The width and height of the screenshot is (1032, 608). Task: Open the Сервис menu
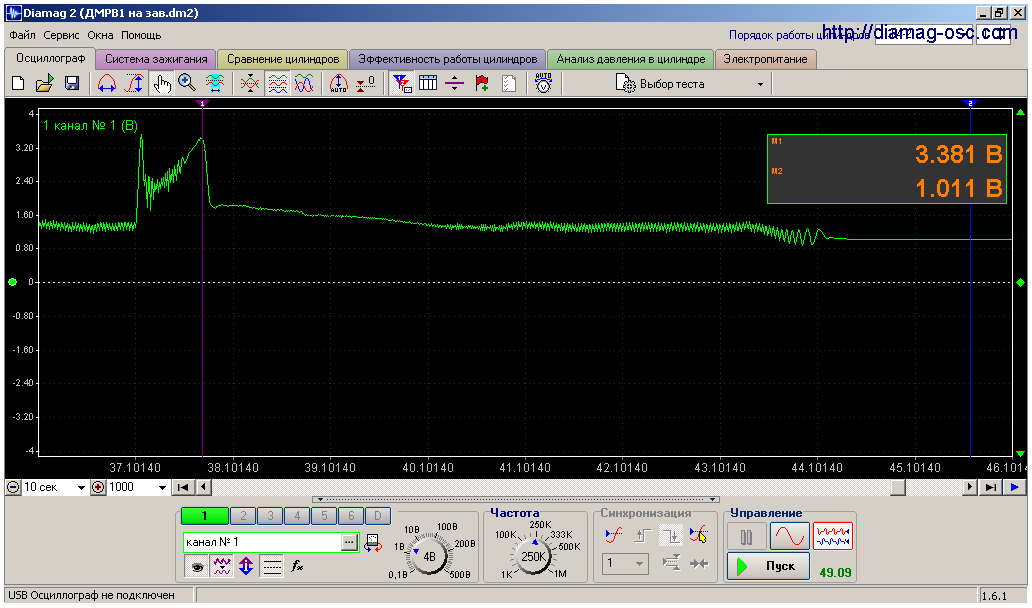coord(61,35)
